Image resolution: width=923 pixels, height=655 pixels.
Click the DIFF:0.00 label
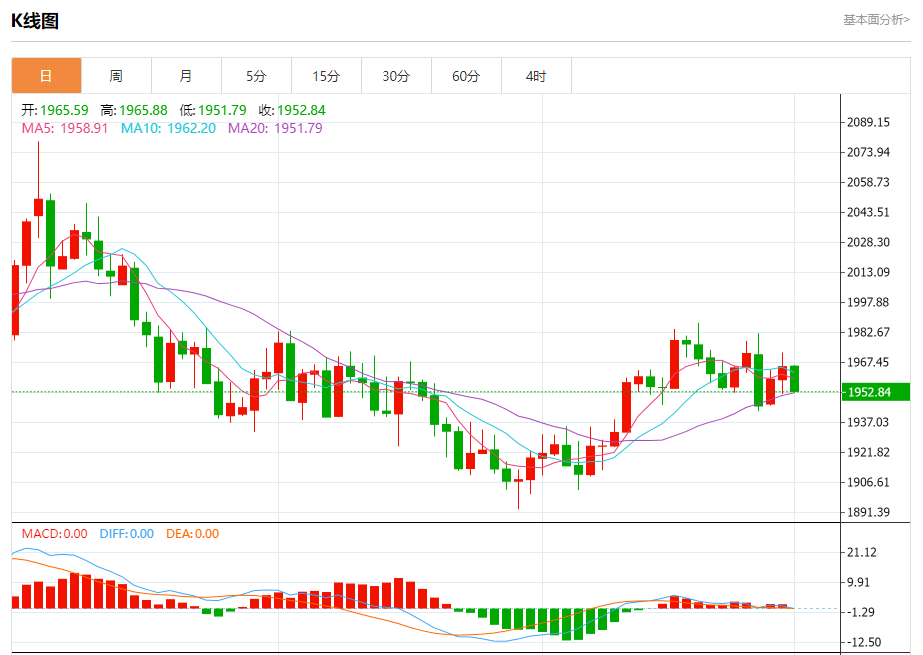coord(127,534)
